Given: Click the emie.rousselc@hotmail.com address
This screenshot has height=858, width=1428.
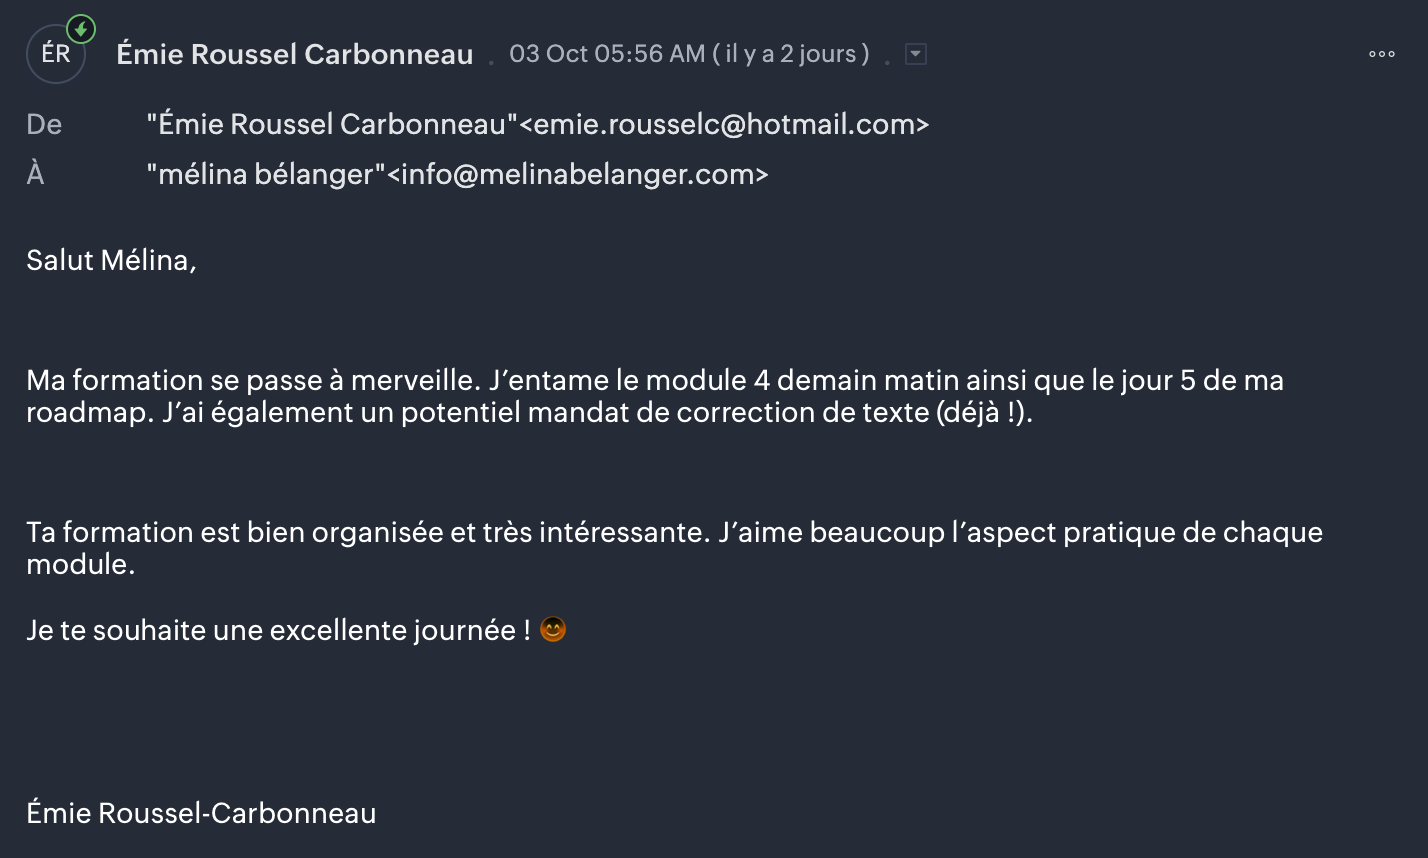Looking at the screenshot, I should tap(725, 124).
